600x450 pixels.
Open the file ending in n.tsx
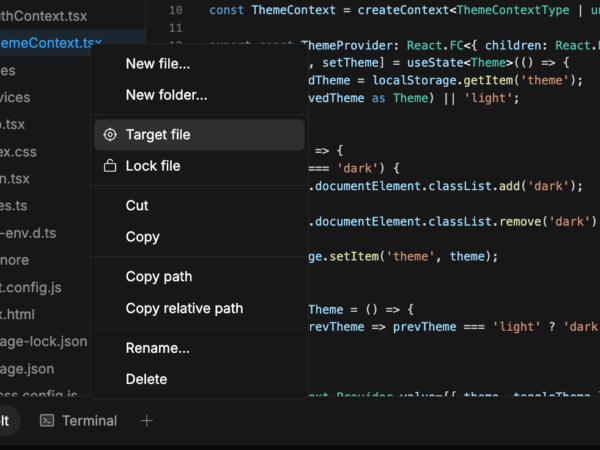15,179
